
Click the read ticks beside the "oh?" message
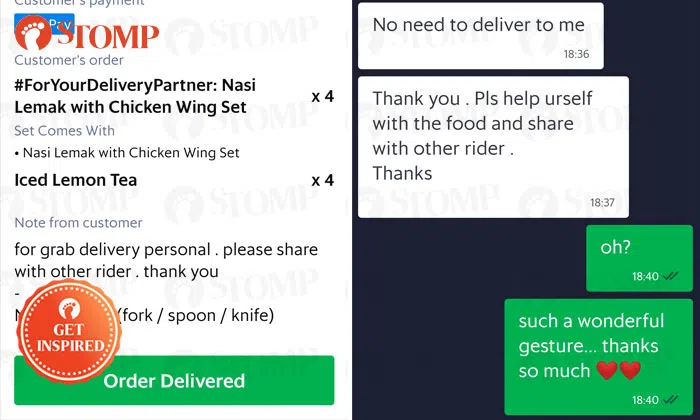(x=671, y=276)
